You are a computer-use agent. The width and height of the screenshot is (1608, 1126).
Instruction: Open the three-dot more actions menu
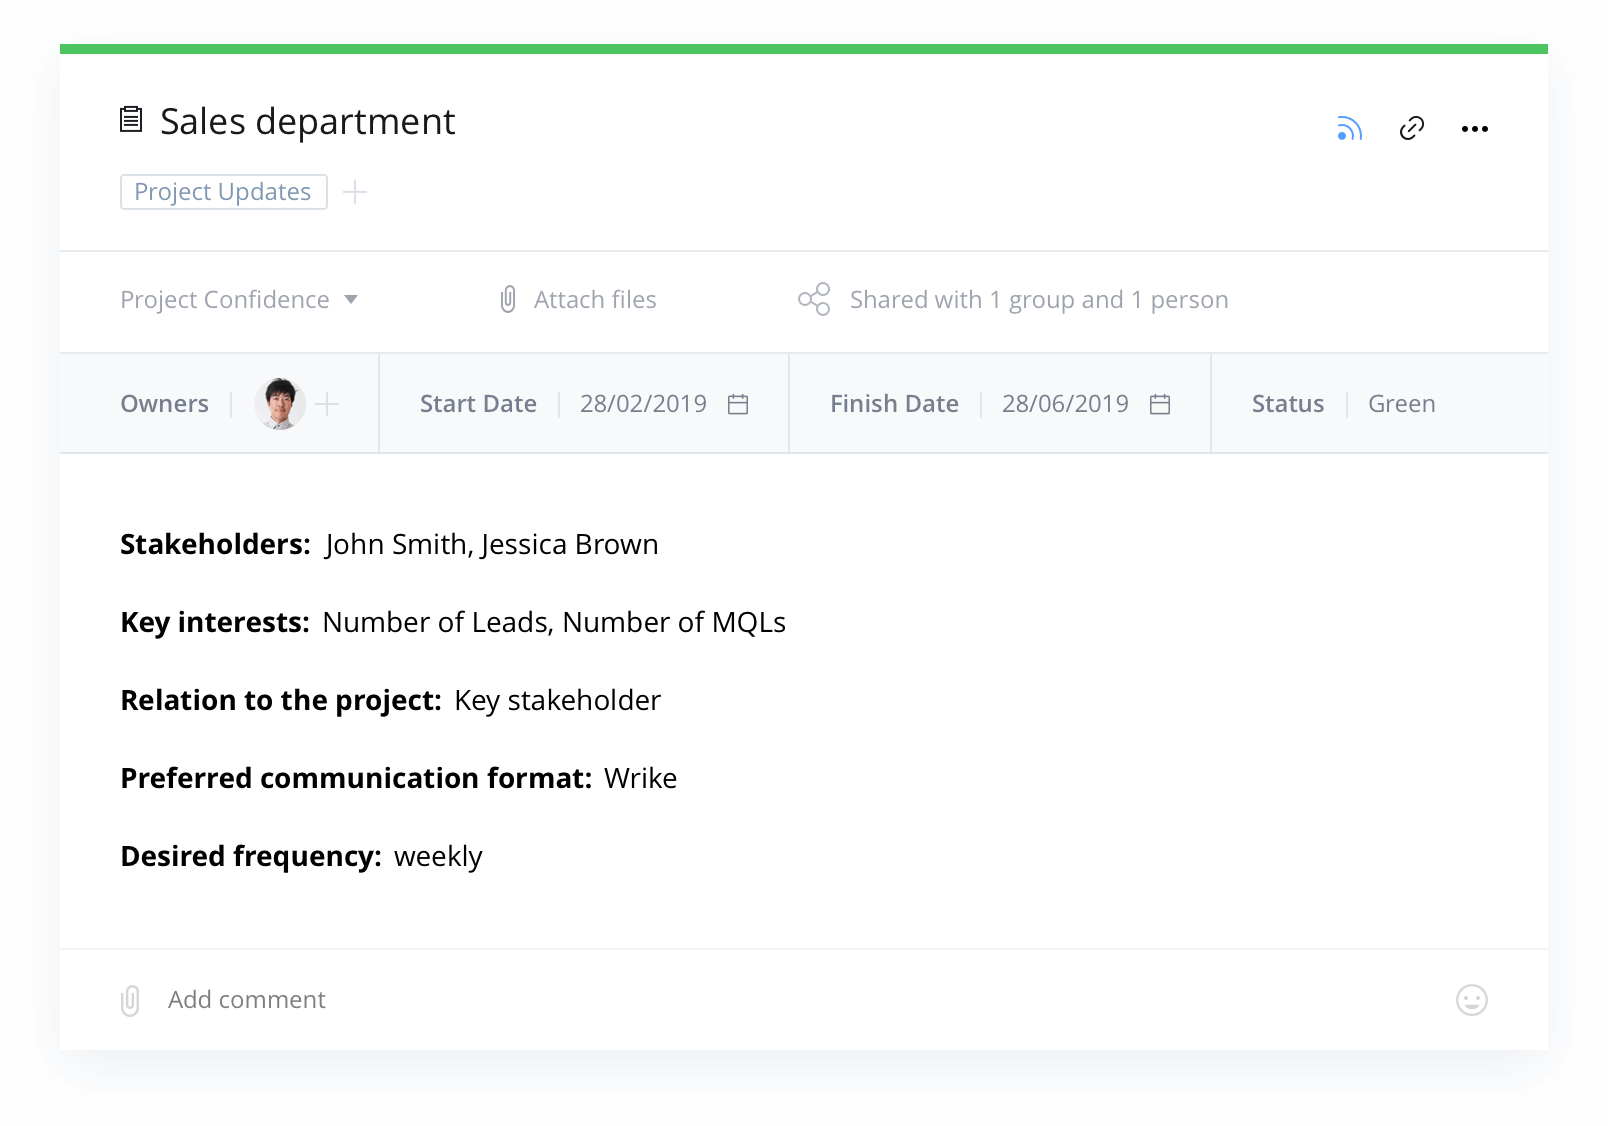1475,129
